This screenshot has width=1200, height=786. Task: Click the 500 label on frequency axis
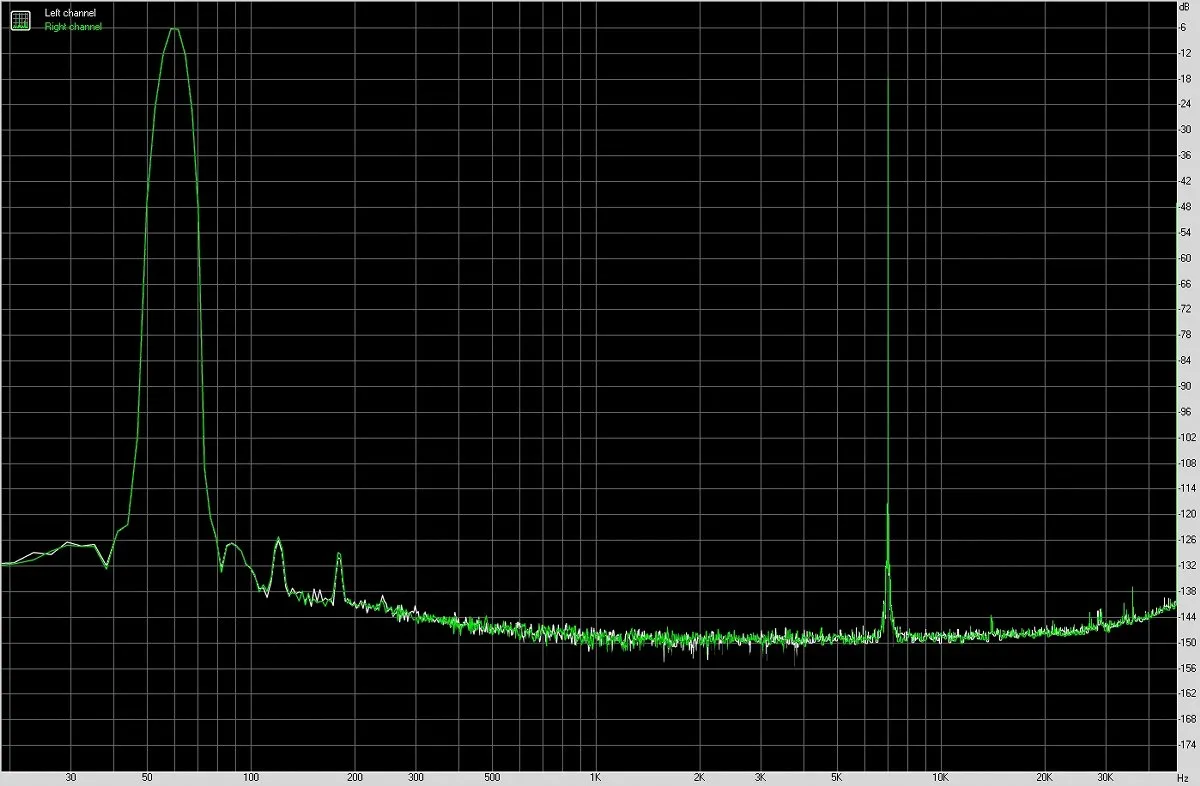point(491,777)
